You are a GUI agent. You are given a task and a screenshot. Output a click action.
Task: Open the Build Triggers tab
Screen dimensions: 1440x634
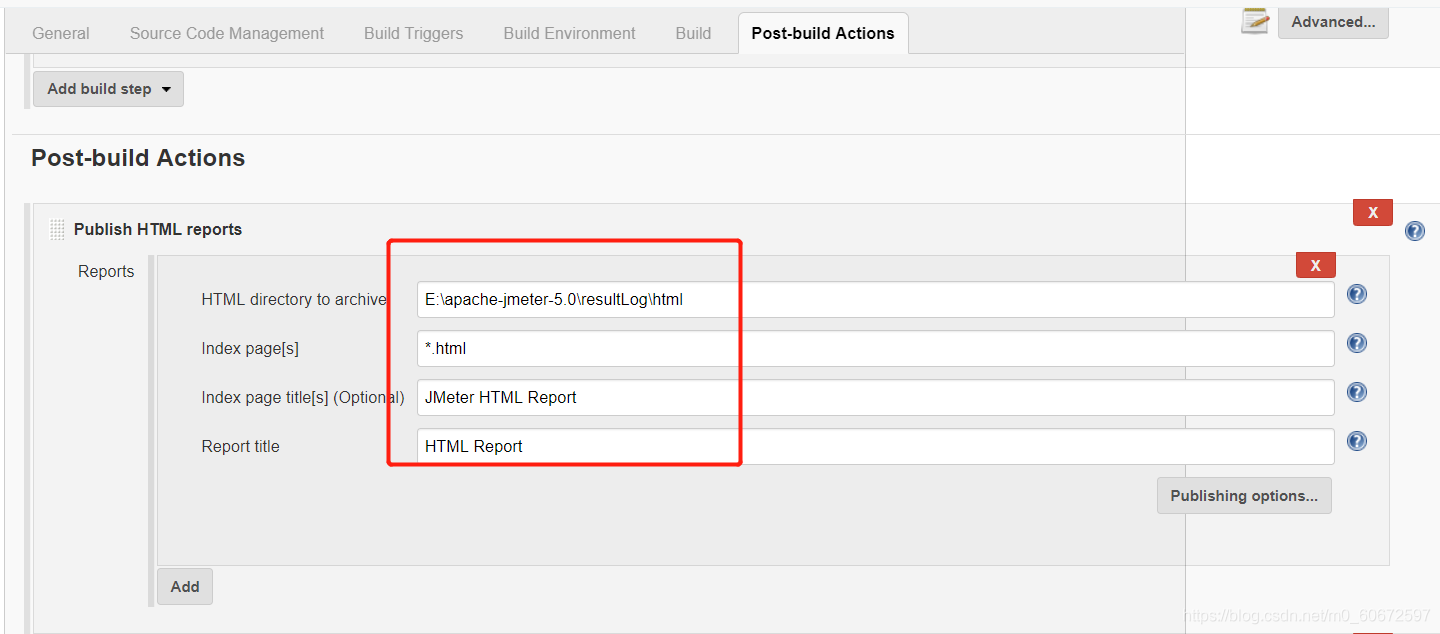414,33
